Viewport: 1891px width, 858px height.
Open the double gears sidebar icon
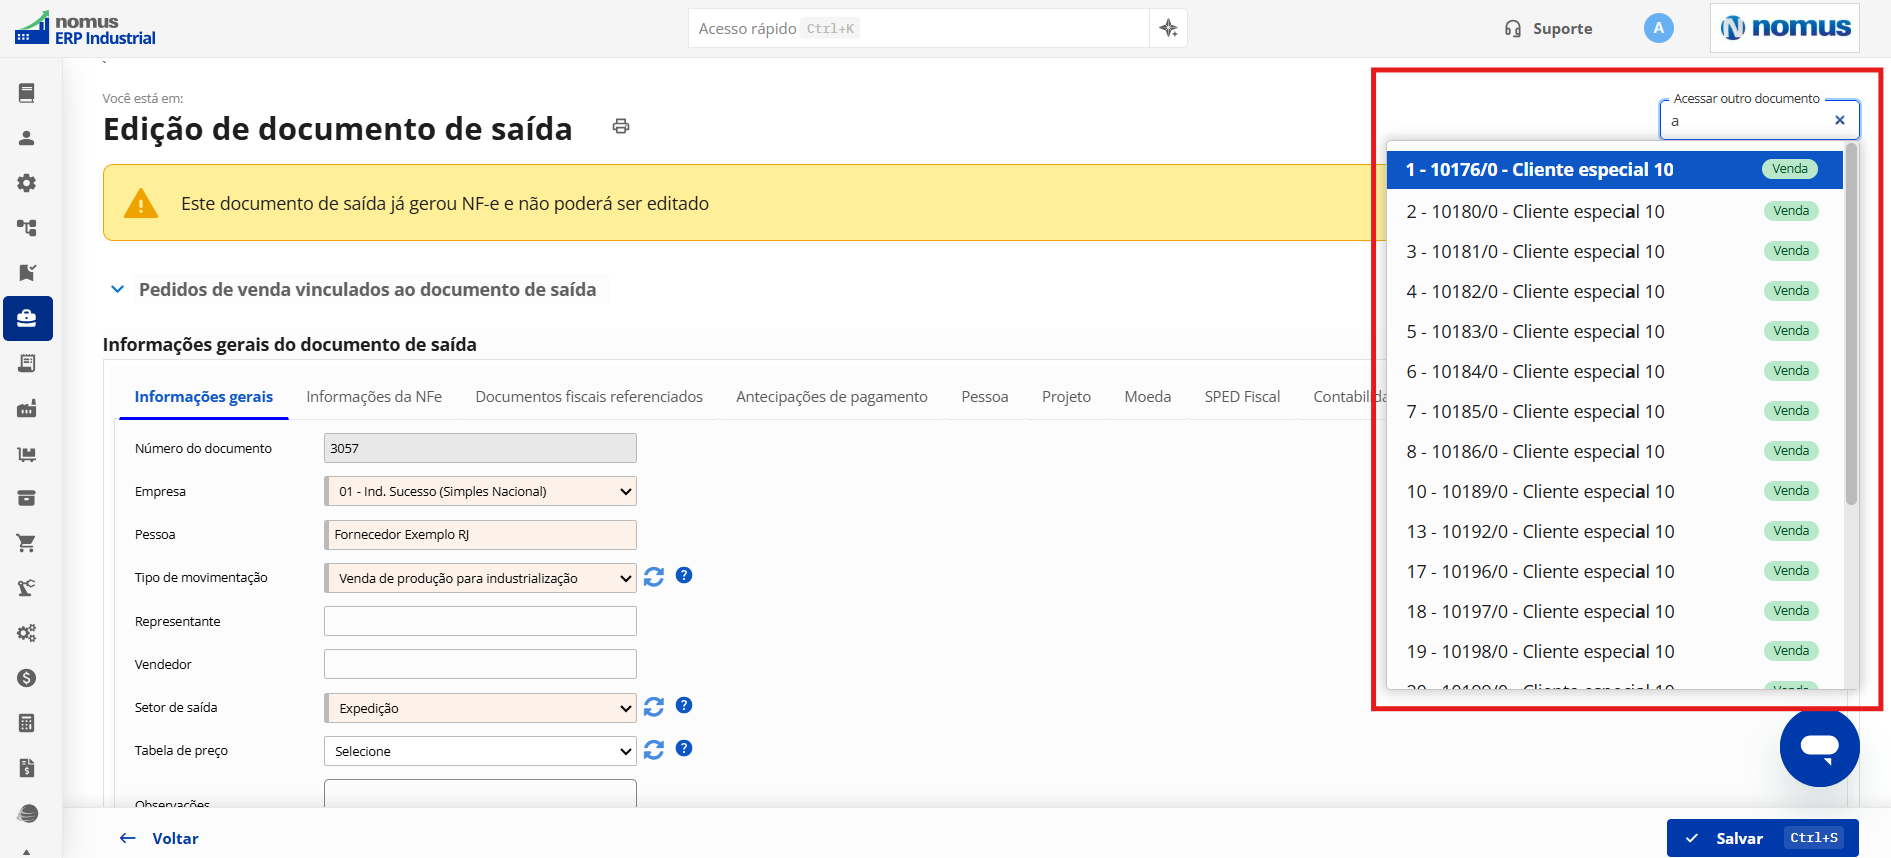27,633
